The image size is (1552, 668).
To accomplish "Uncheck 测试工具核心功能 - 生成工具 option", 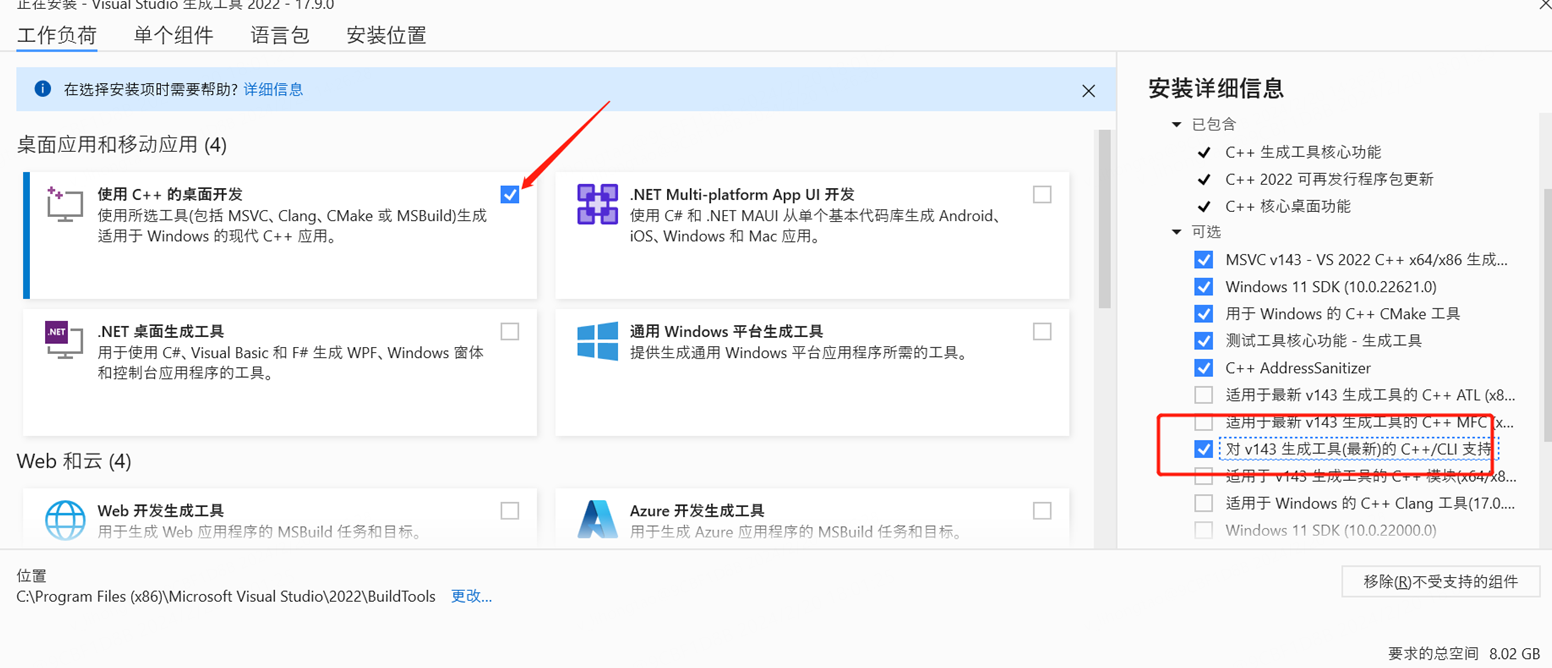I will pyautogui.click(x=1204, y=341).
